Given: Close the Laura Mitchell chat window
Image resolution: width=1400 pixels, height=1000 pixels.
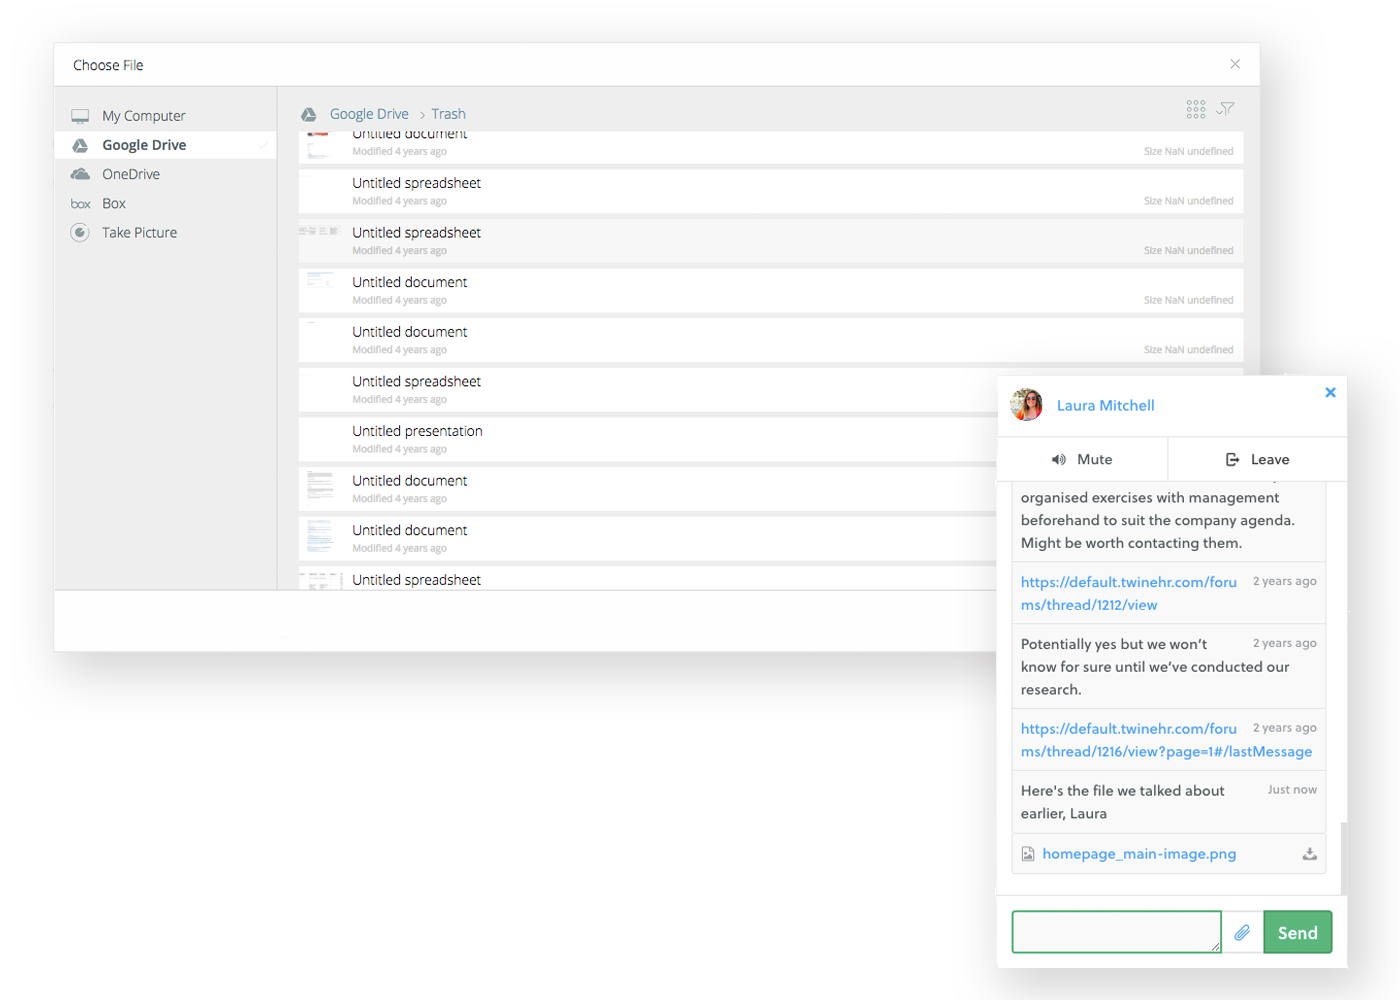Looking at the screenshot, I should click(1330, 393).
